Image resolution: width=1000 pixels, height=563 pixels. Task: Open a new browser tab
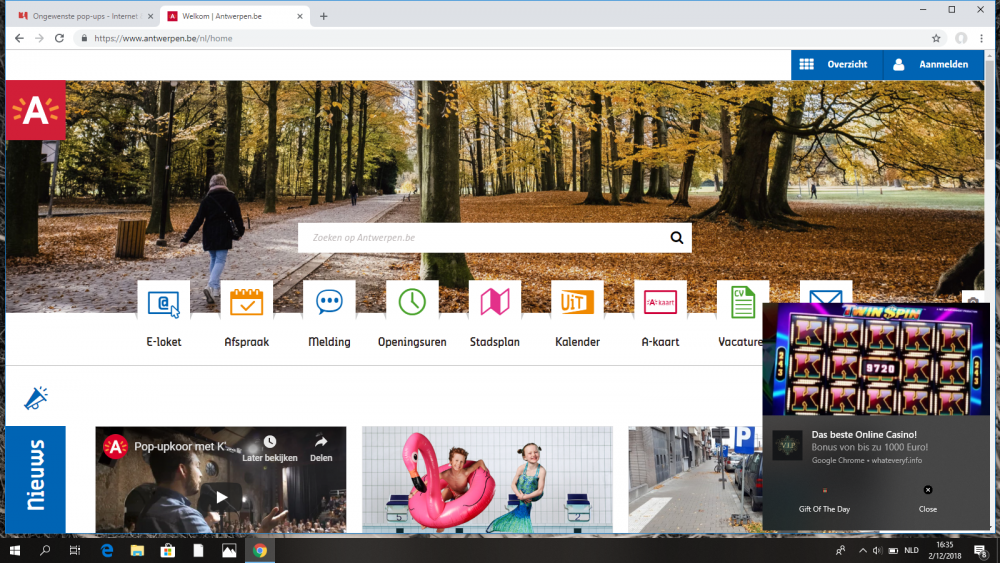pos(323,16)
